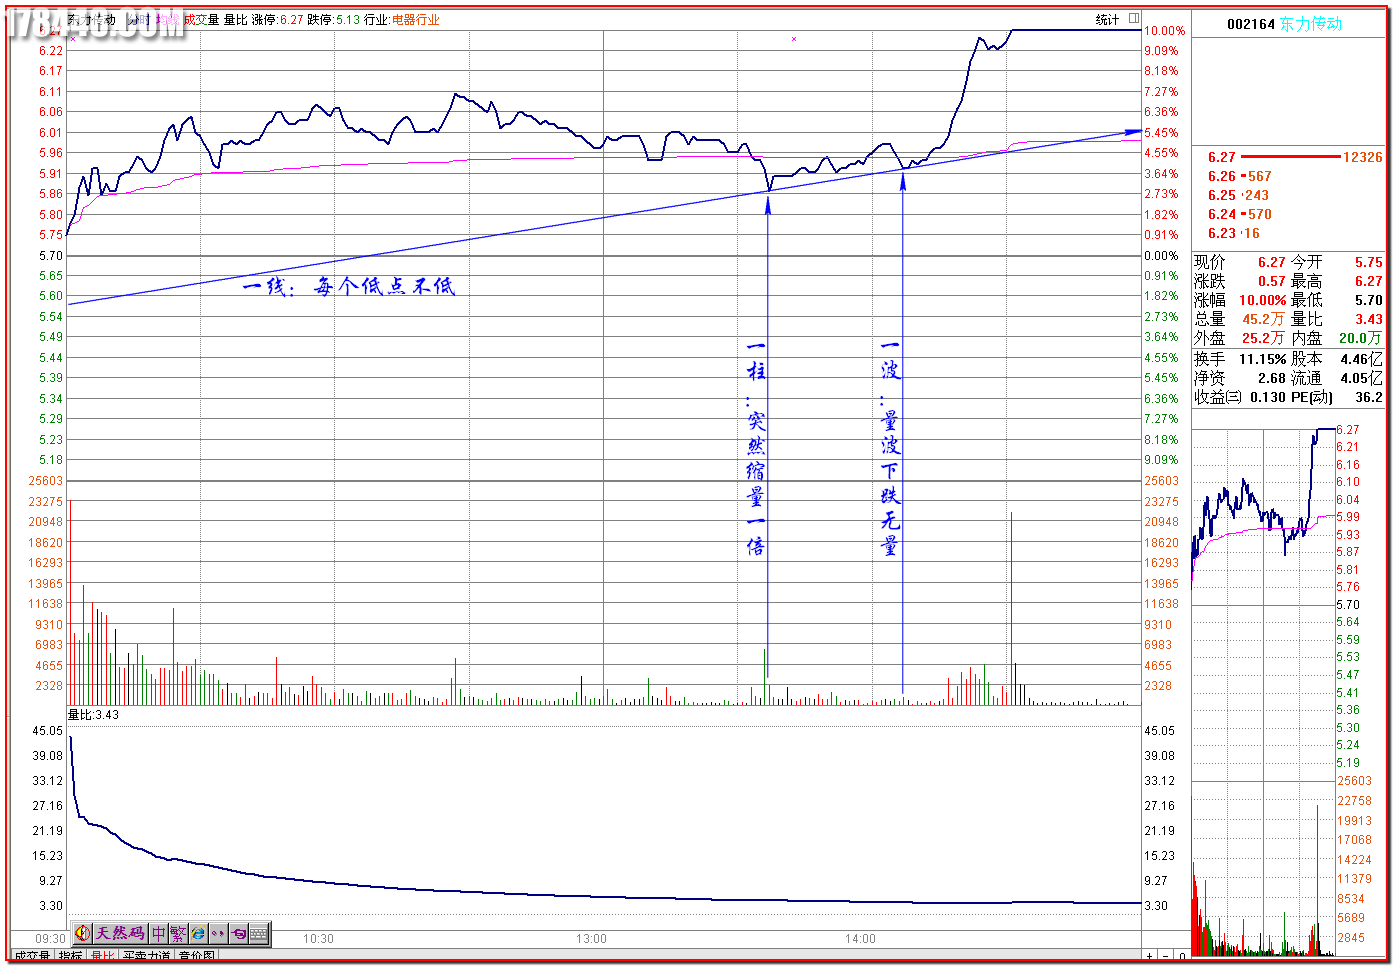Toggle the 繁 traditional characters button
1394x967 pixels.
pyautogui.click(x=178, y=933)
